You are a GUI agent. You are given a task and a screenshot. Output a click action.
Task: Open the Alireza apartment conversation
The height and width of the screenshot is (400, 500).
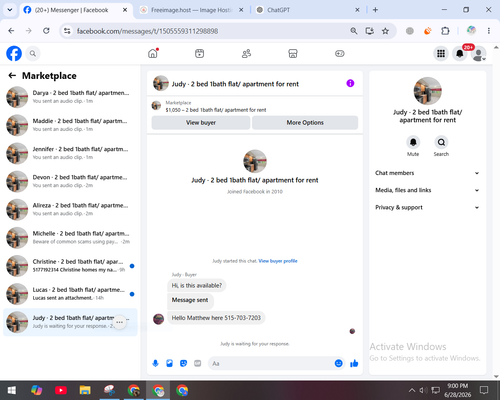70,209
